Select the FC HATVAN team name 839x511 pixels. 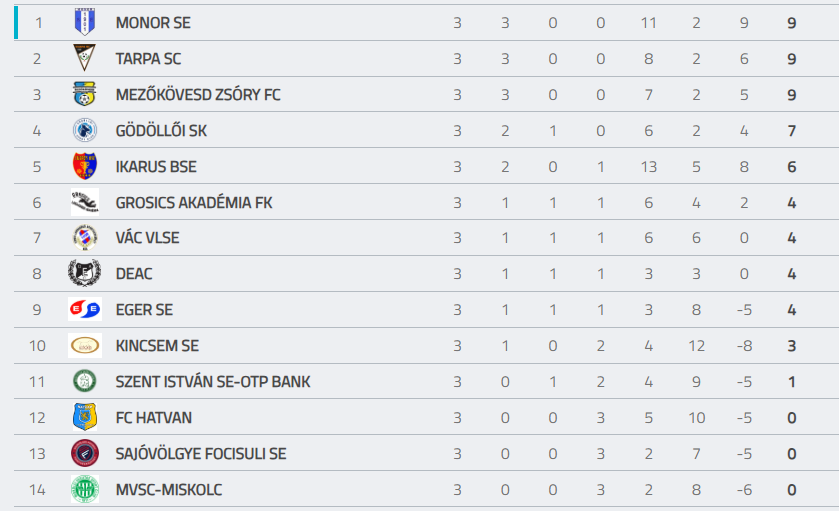point(154,417)
